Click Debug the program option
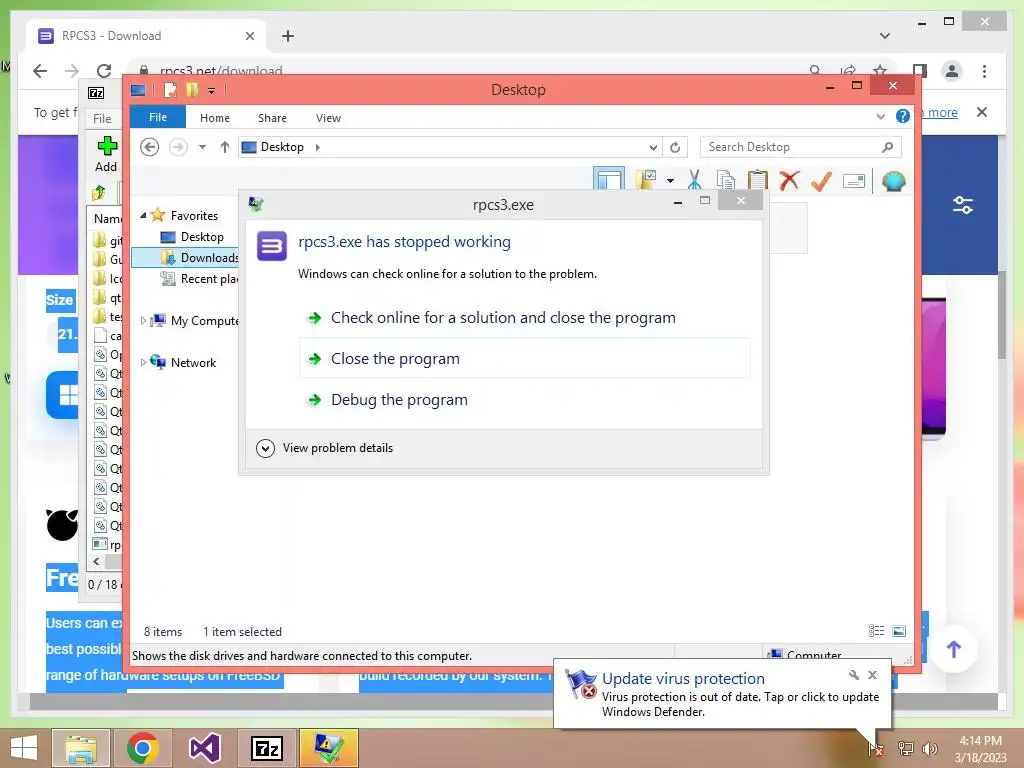The width and height of the screenshot is (1024, 768). pyautogui.click(x=524, y=399)
